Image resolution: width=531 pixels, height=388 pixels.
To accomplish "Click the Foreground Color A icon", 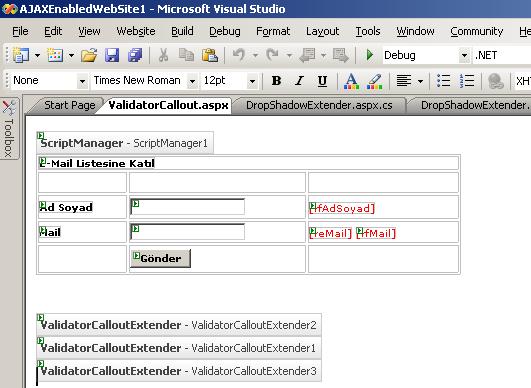I will pos(351,81).
